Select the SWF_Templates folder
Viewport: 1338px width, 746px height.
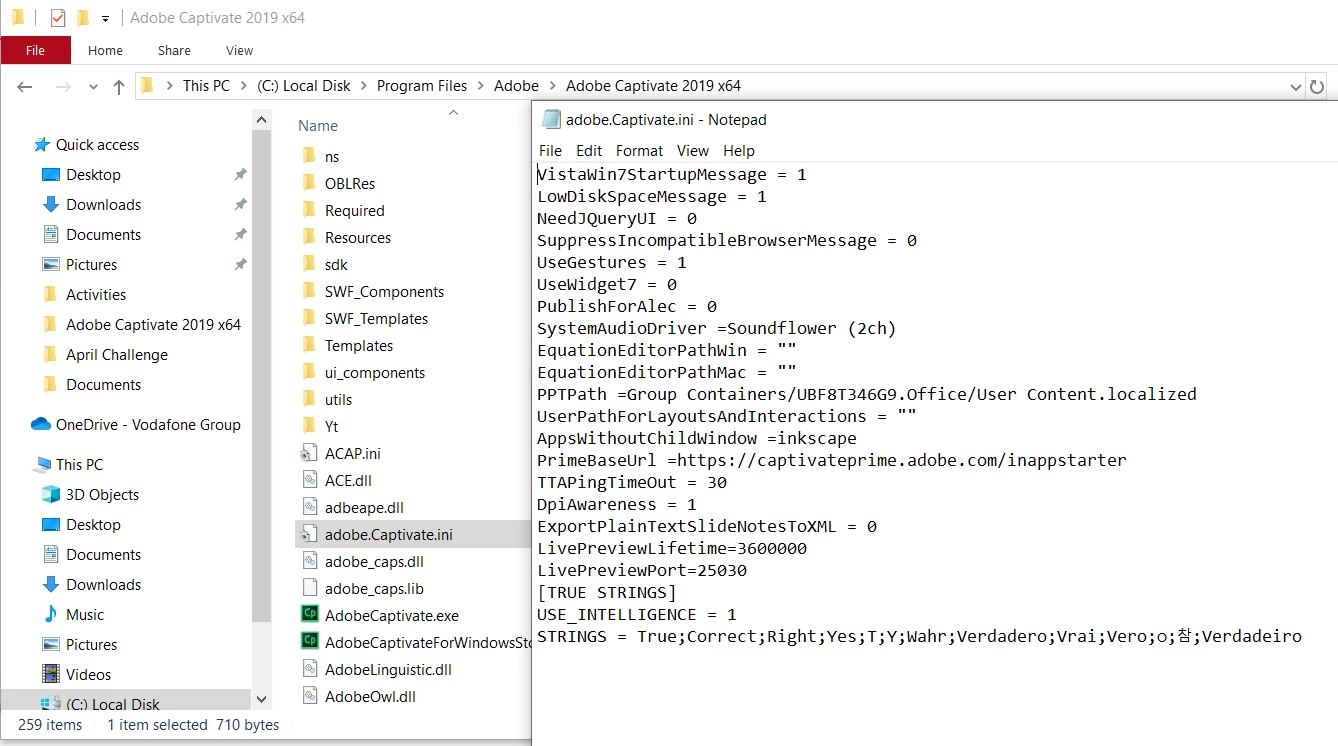click(x=376, y=319)
